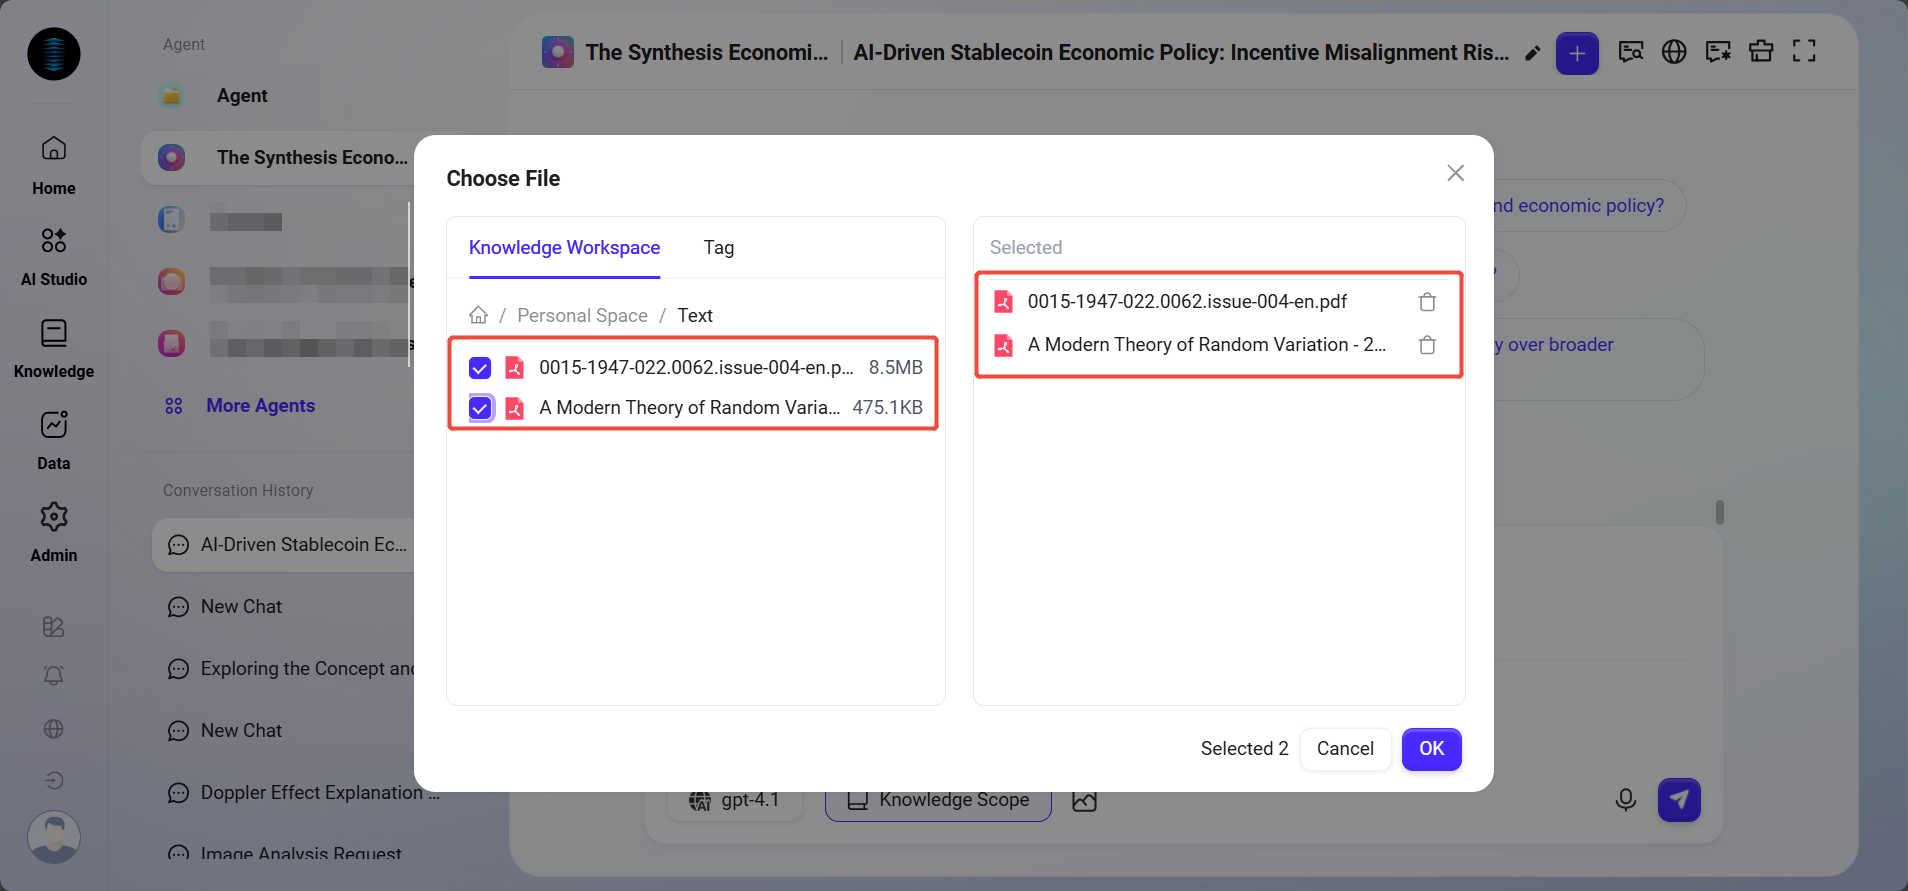Open AI Studio from sidebar

click(x=54, y=257)
